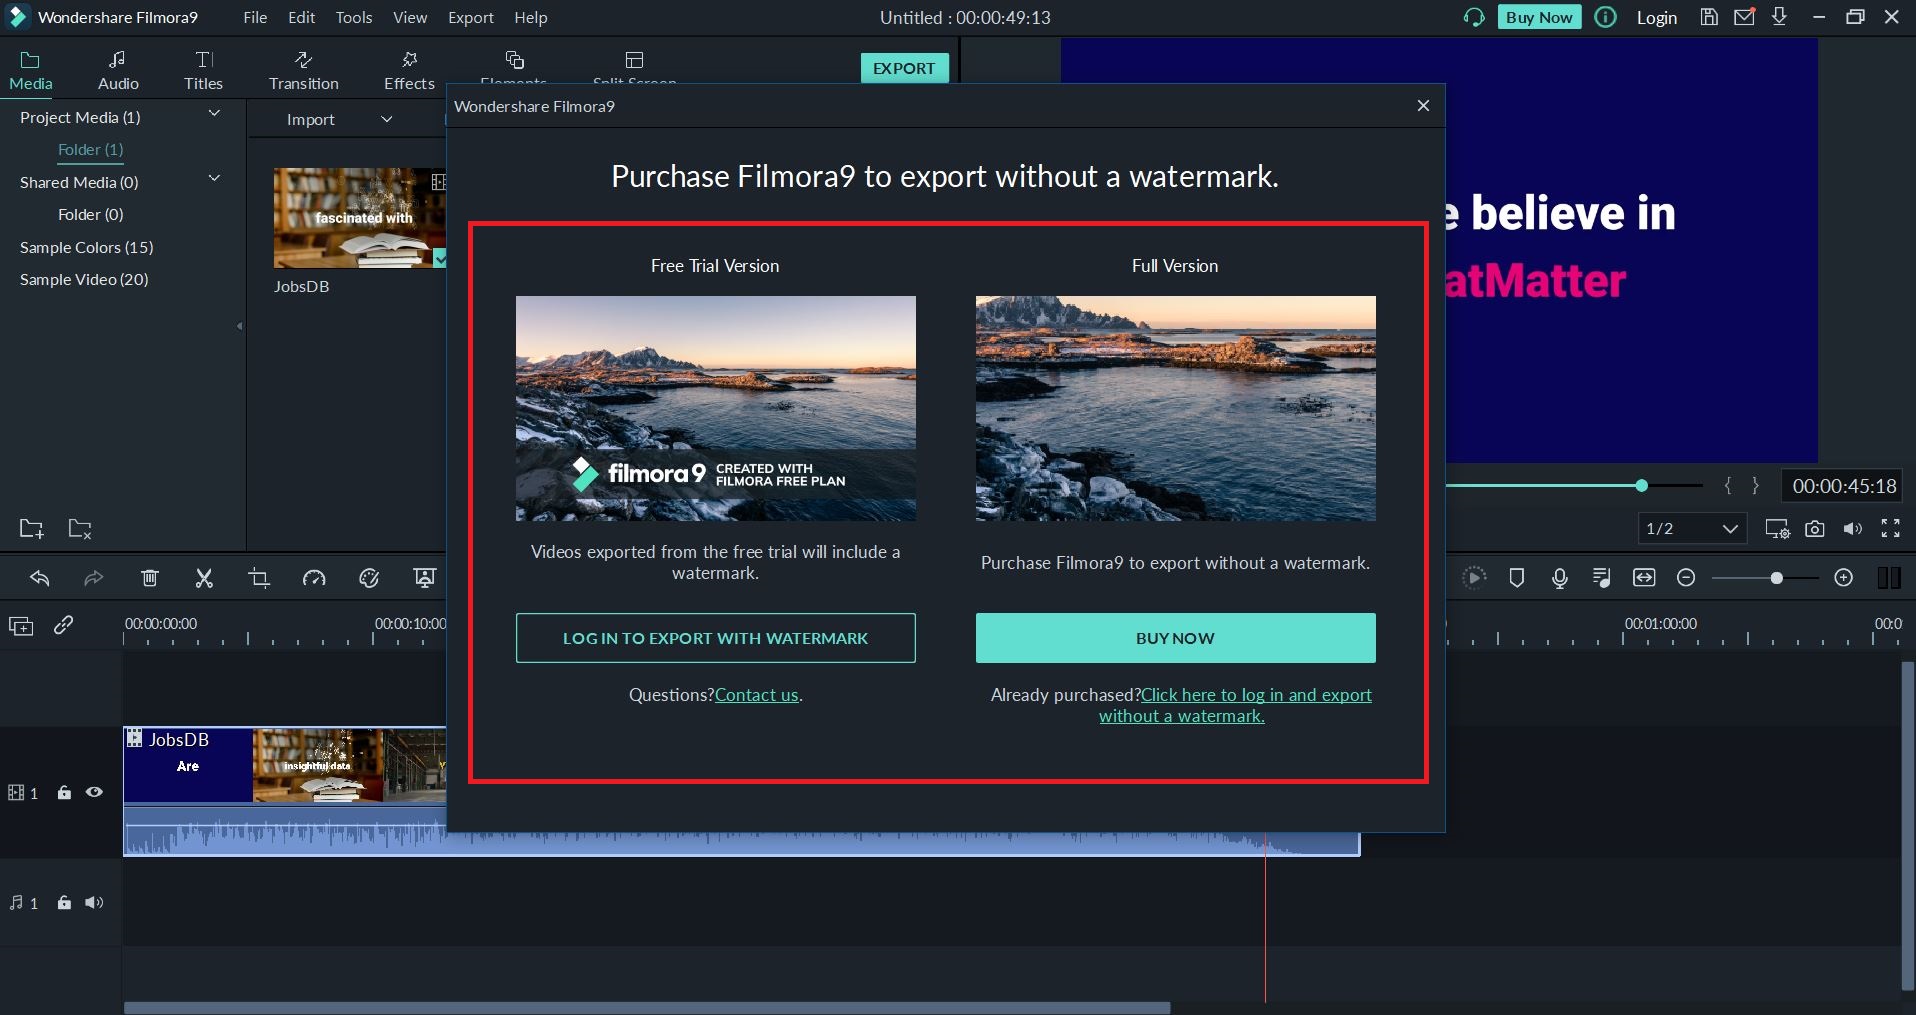Collapse the Project Media section
The image size is (1916, 1015).
point(214,114)
